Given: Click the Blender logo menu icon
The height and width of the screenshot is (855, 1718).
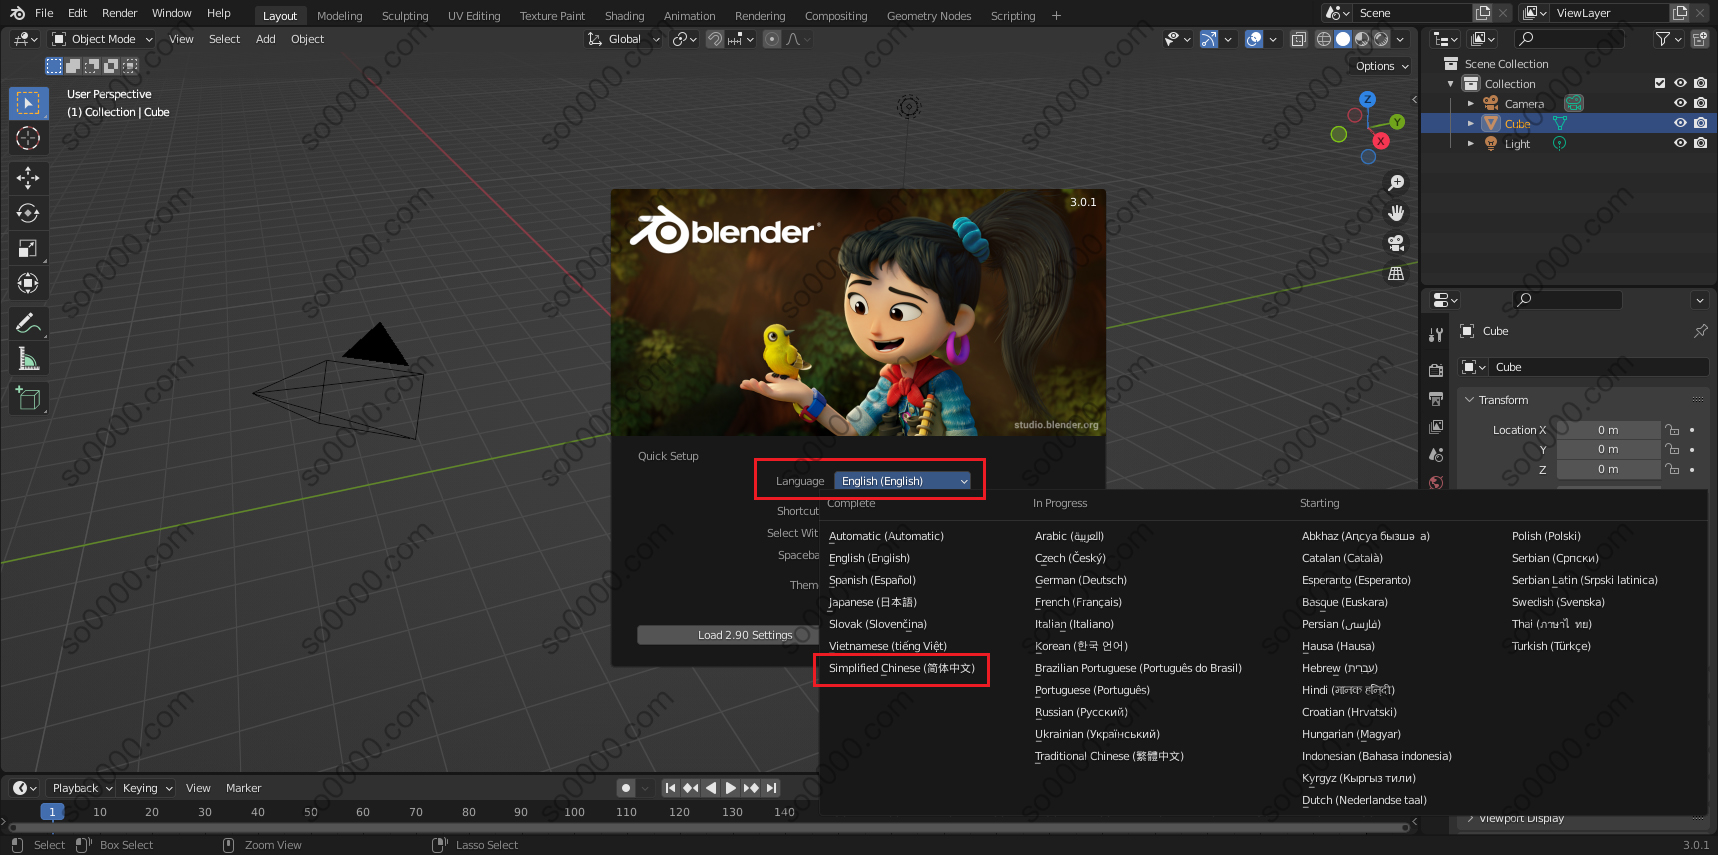Looking at the screenshot, I should click(x=17, y=13).
